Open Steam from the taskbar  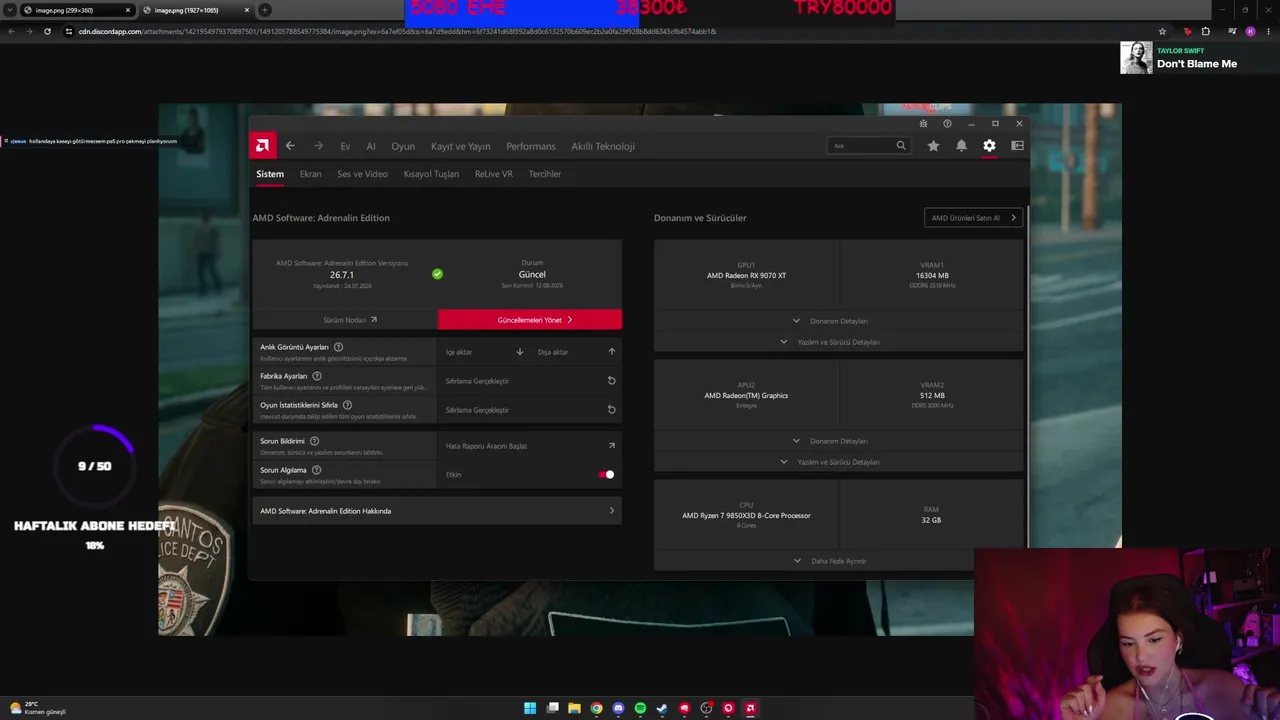662,708
